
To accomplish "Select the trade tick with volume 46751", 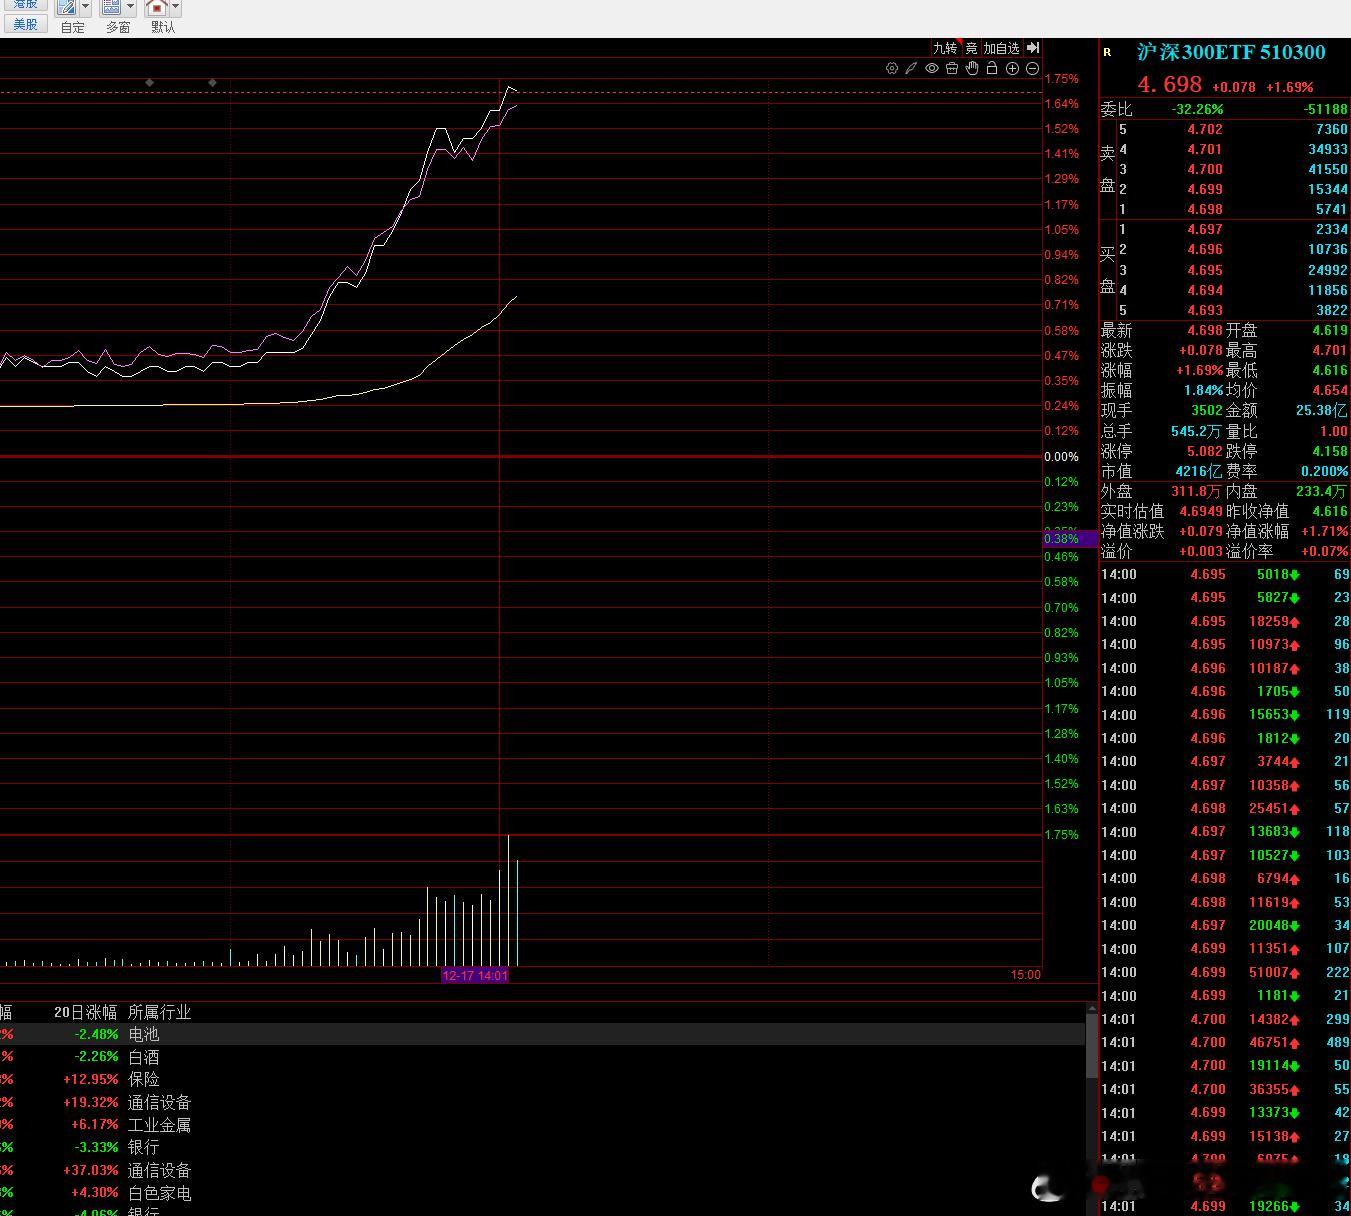I will coord(1274,1042).
